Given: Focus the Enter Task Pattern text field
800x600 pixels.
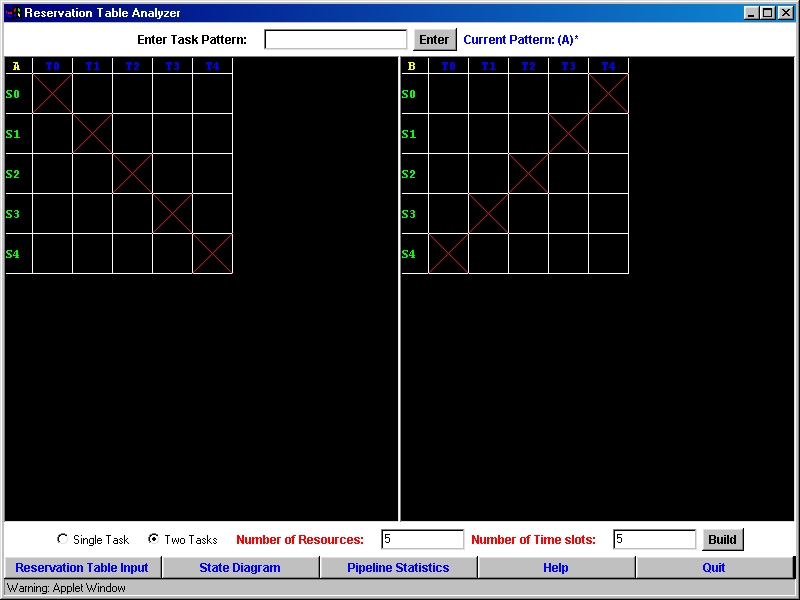Looking at the screenshot, I should coord(336,40).
